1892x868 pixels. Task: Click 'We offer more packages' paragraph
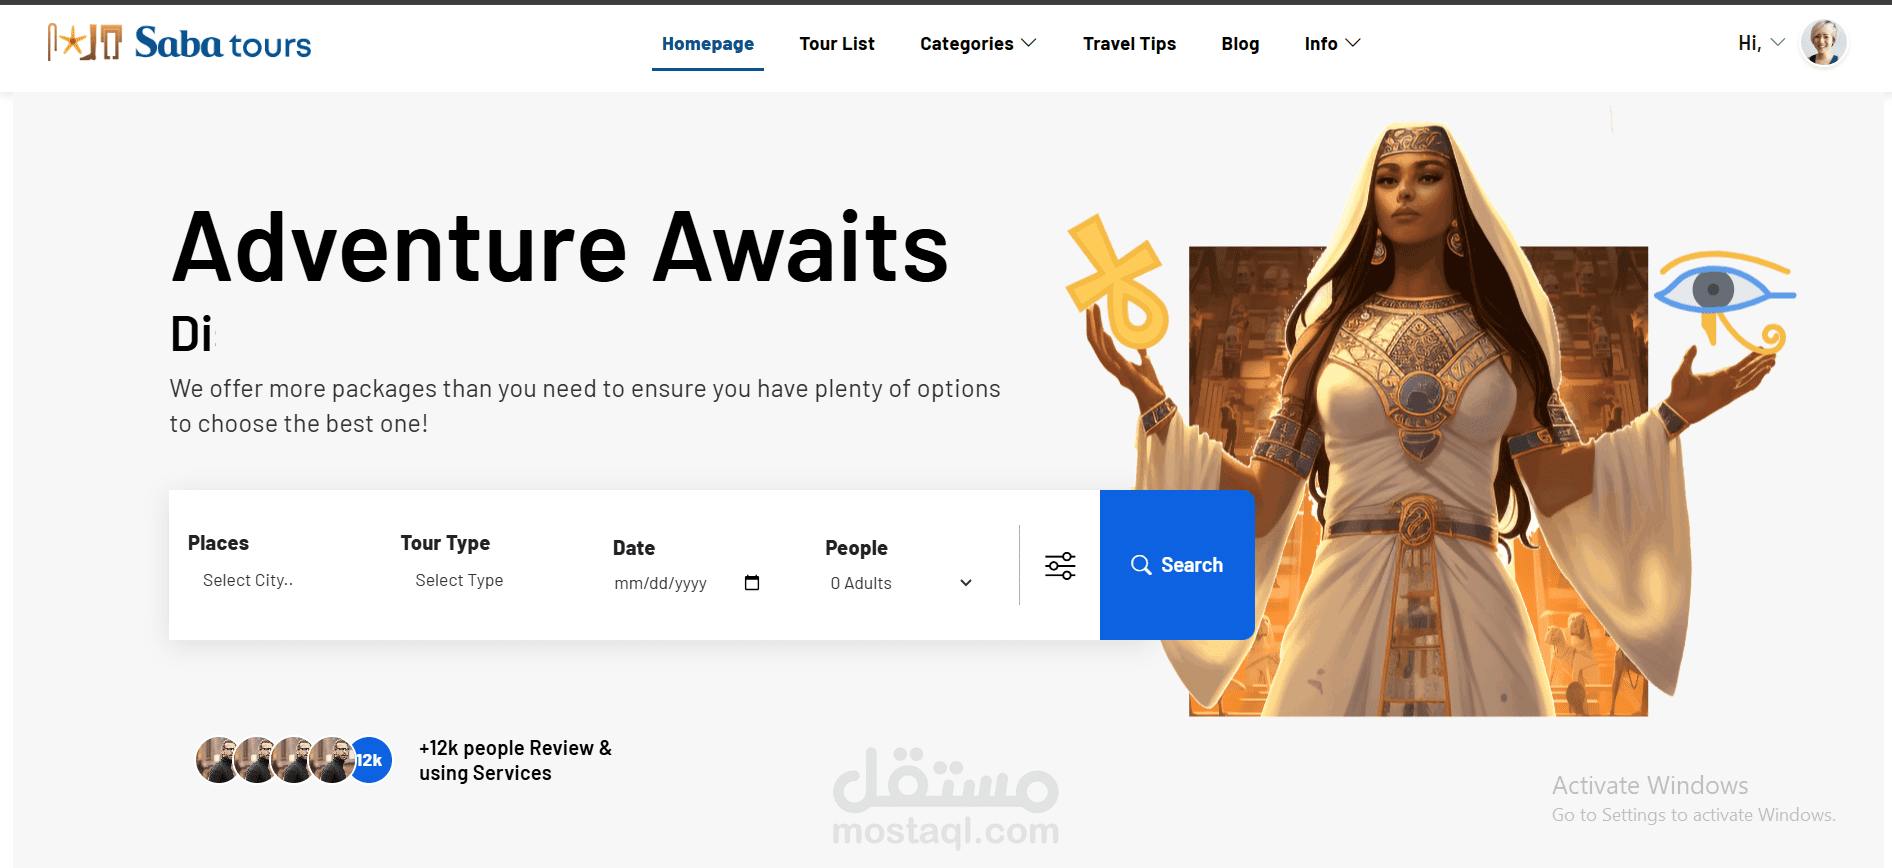tap(585, 406)
